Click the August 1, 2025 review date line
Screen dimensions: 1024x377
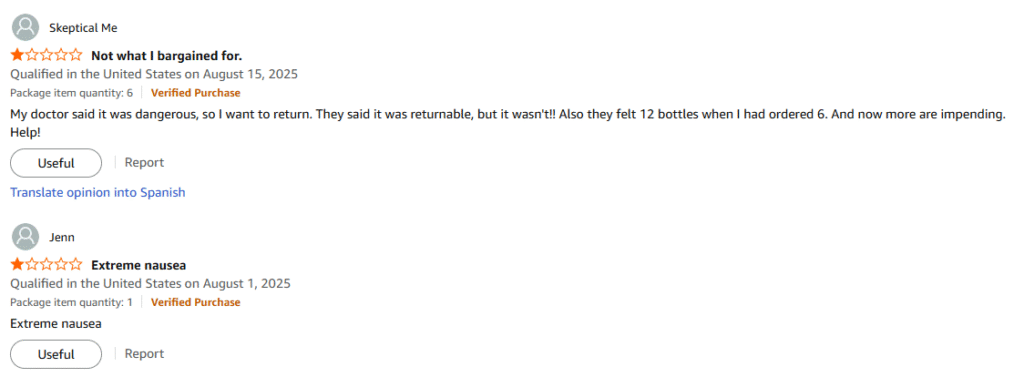[150, 284]
